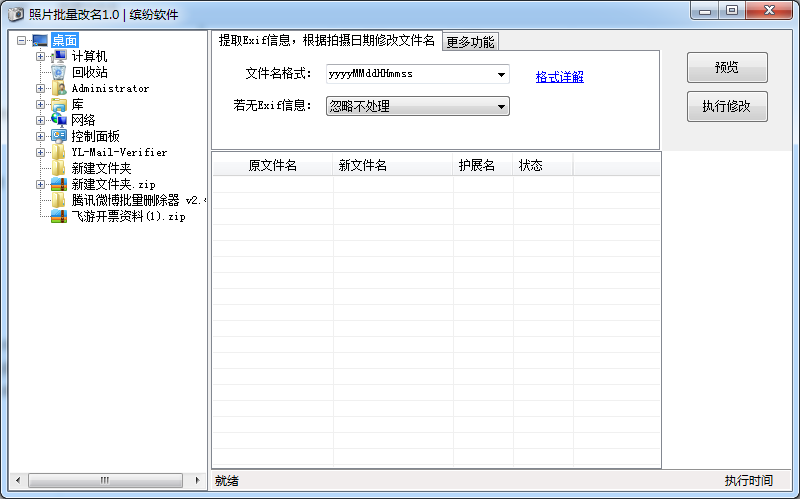Screen dimensions: 800x499
Task: Click the Desktop monitor icon in tree
Action: 40,40
